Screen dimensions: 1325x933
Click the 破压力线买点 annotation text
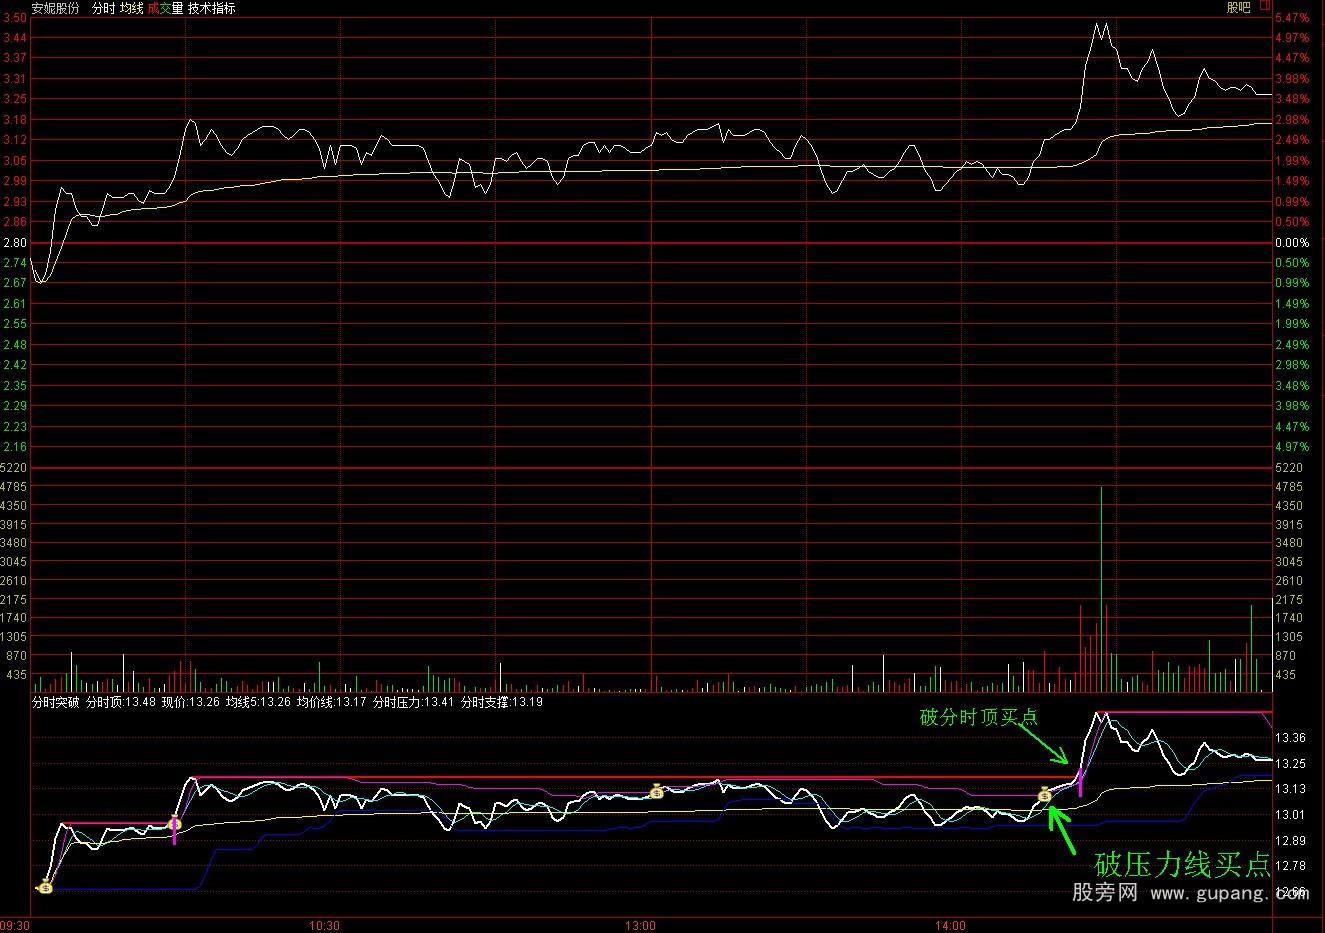(x=1180, y=866)
